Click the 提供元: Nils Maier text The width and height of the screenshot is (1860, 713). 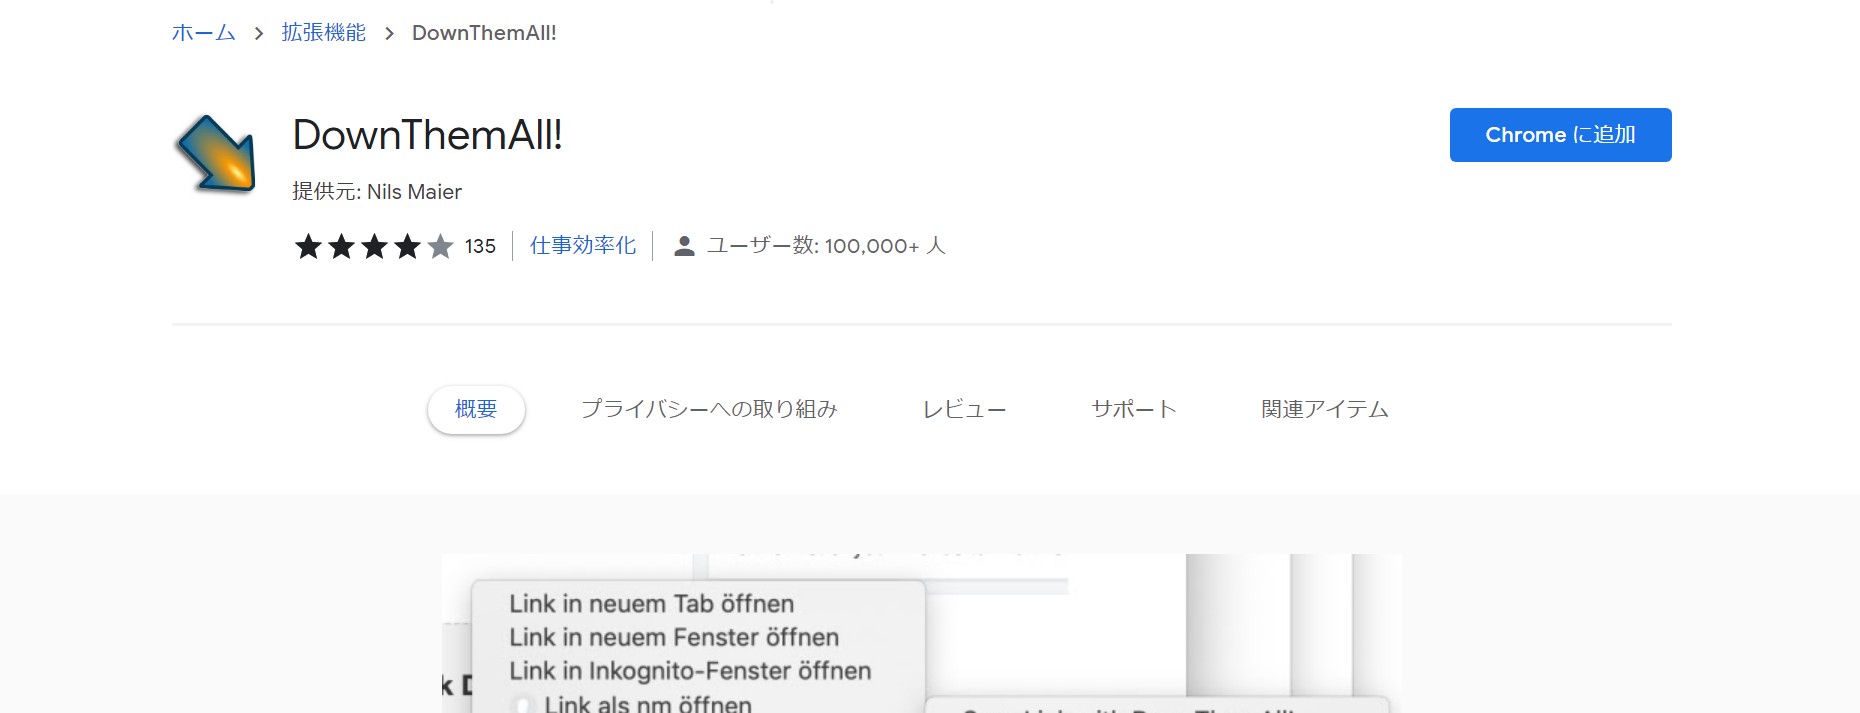377,192
